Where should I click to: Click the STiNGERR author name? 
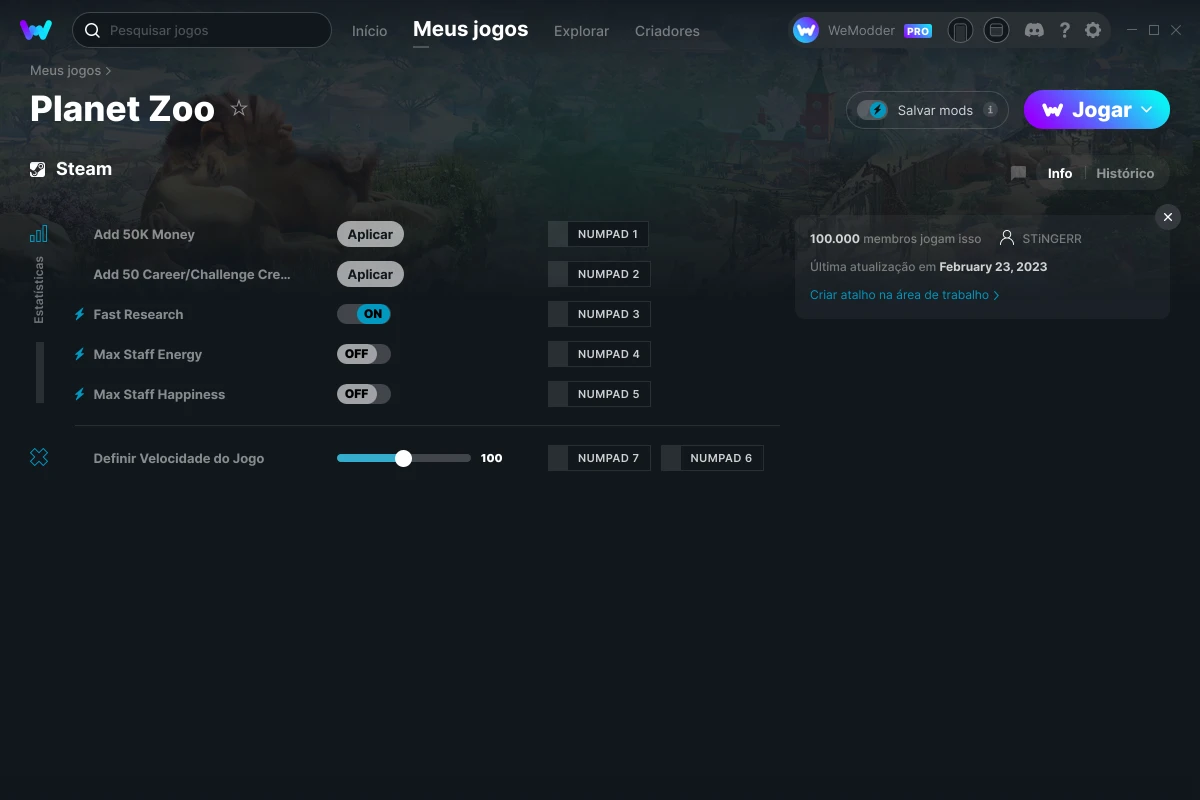(1052, 239)
